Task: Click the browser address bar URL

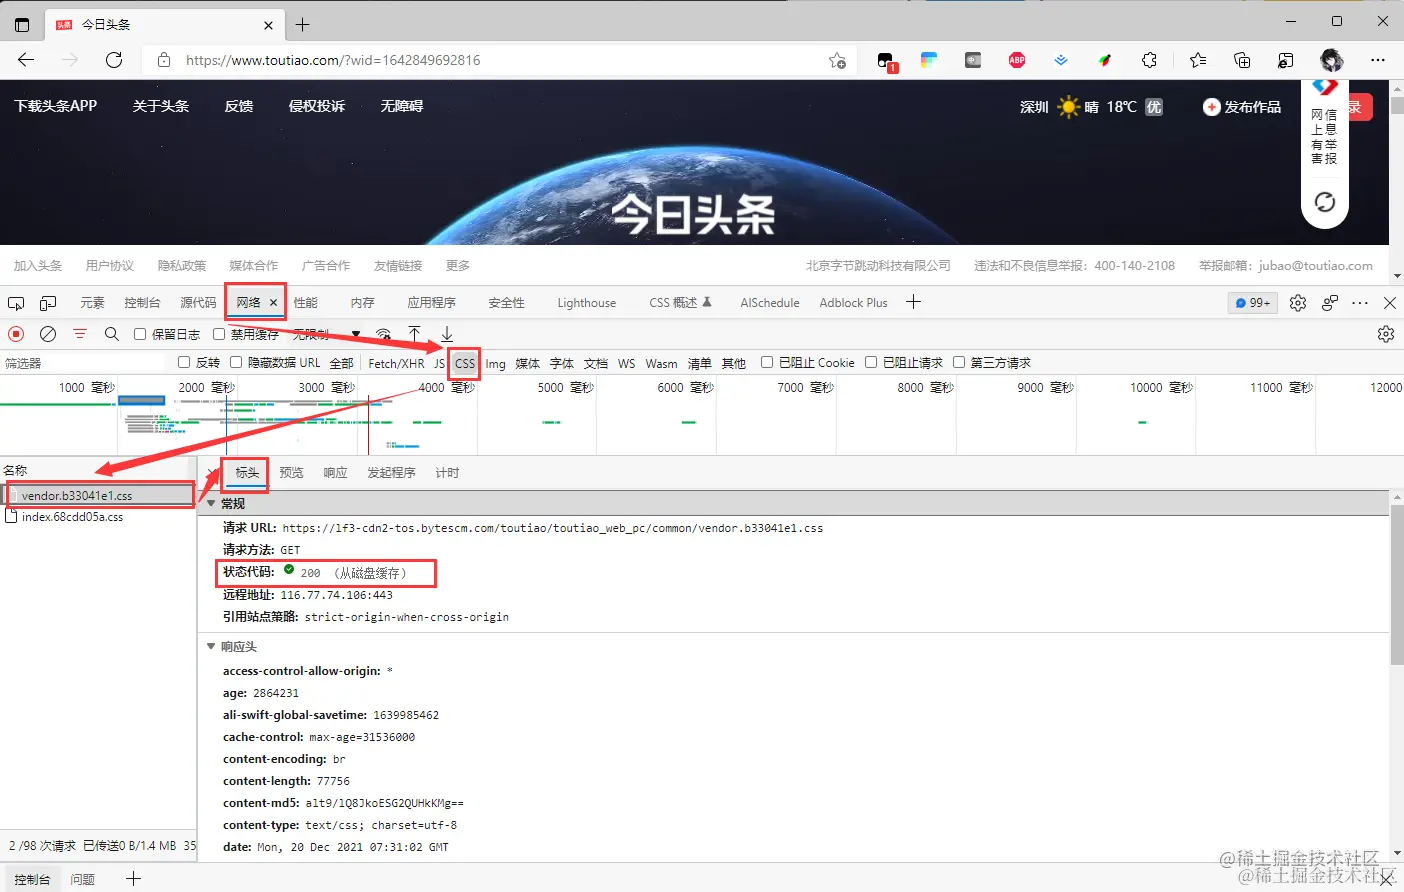Action: 333,60
